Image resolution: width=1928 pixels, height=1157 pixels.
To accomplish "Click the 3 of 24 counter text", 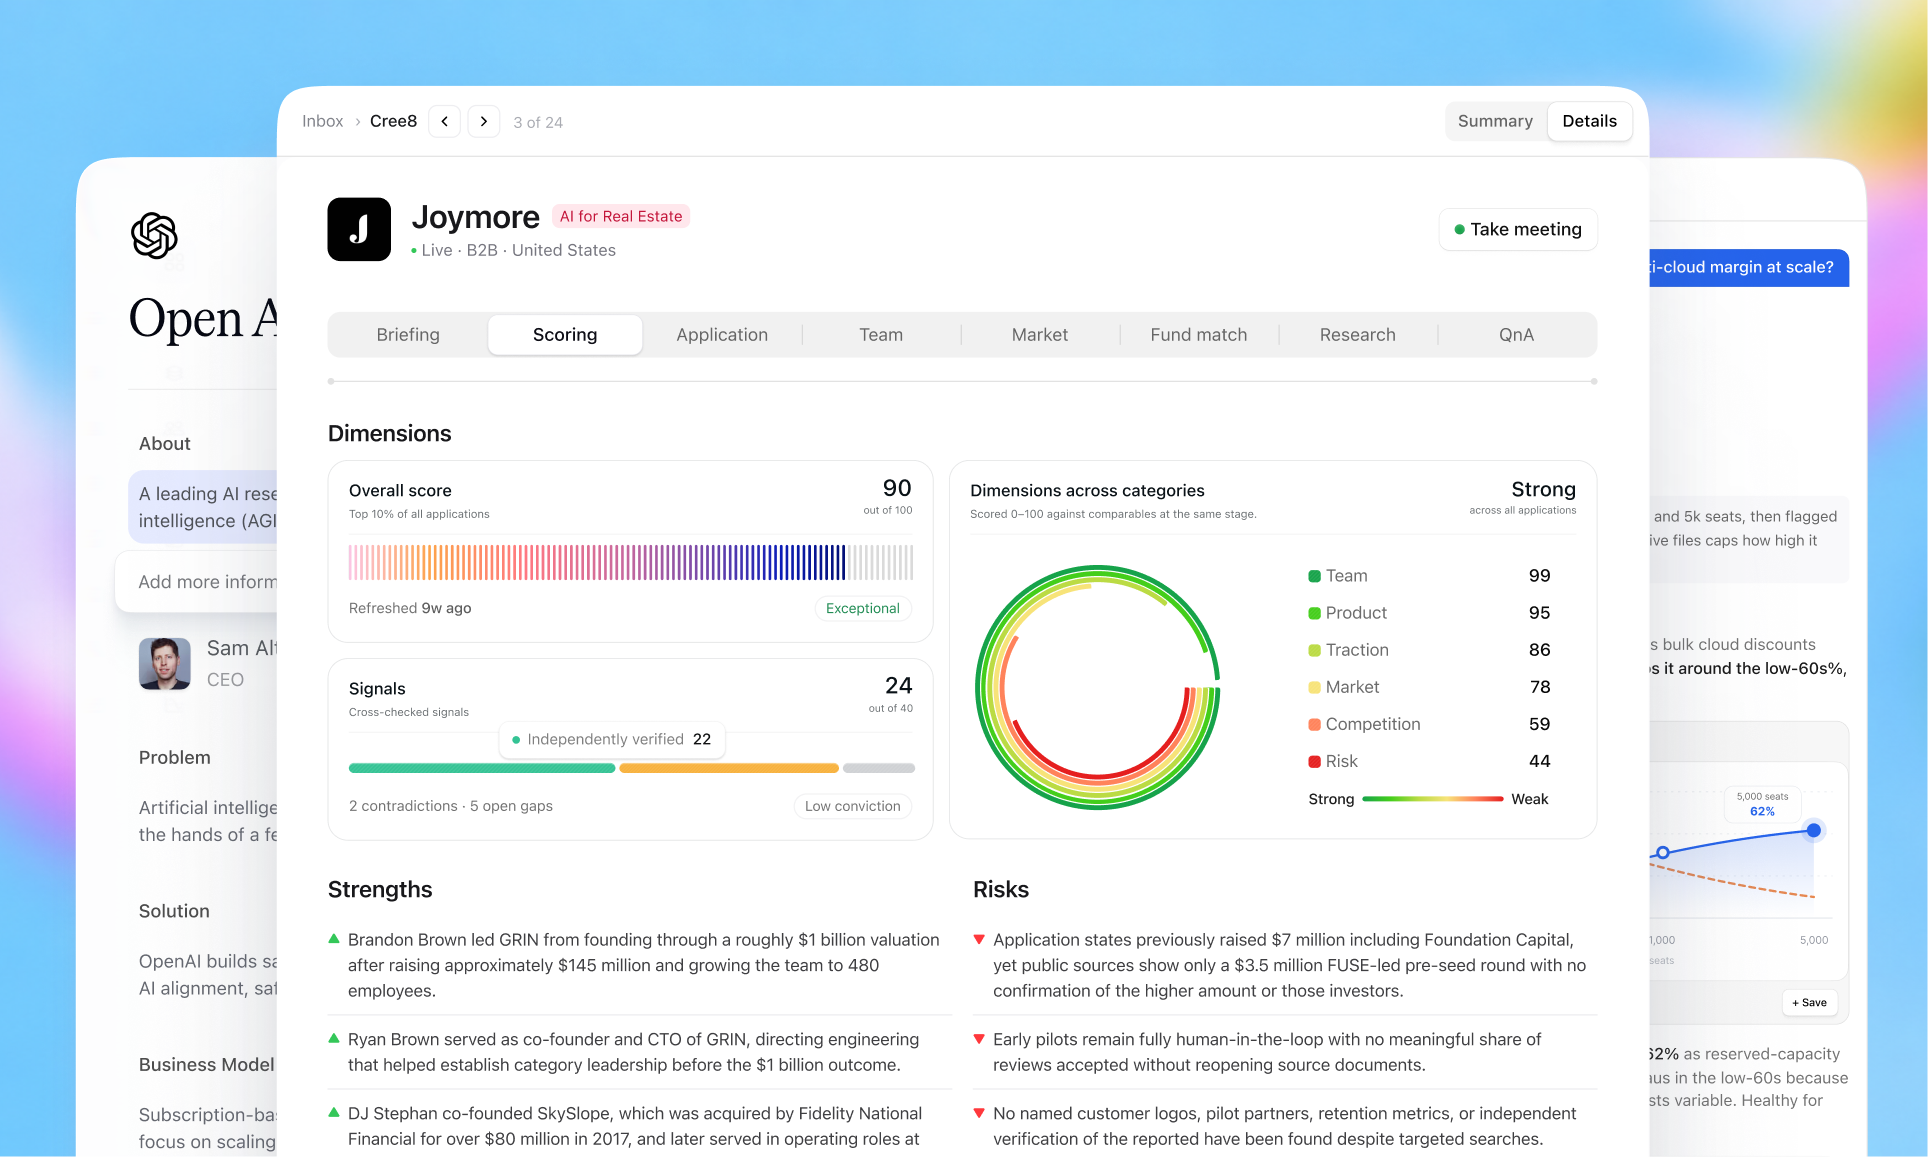I will (538, 122).
